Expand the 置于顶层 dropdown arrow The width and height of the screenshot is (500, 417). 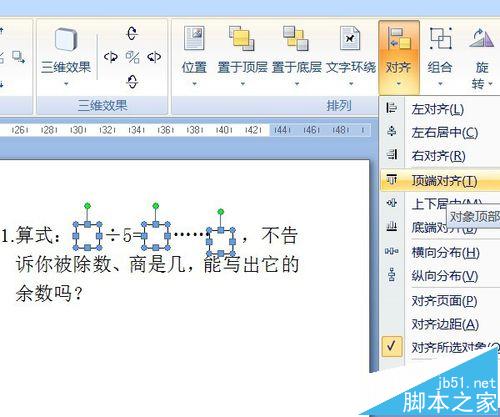click(243, 84)
